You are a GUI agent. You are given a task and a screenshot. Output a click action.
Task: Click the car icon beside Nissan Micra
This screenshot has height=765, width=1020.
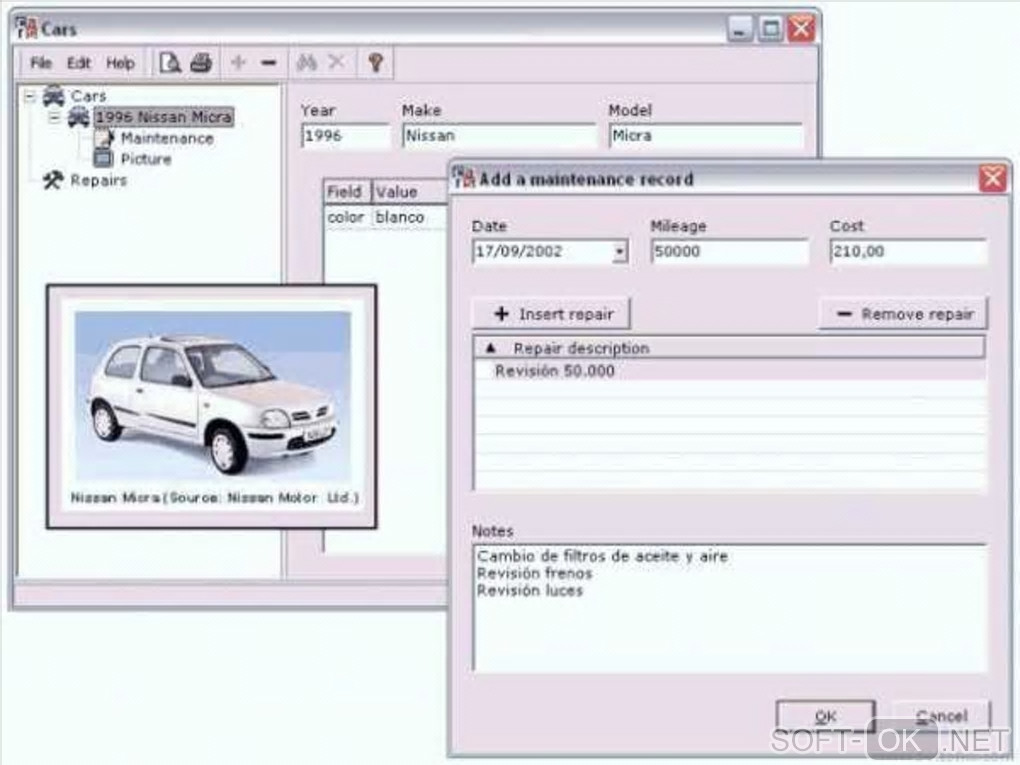[79, 117]
